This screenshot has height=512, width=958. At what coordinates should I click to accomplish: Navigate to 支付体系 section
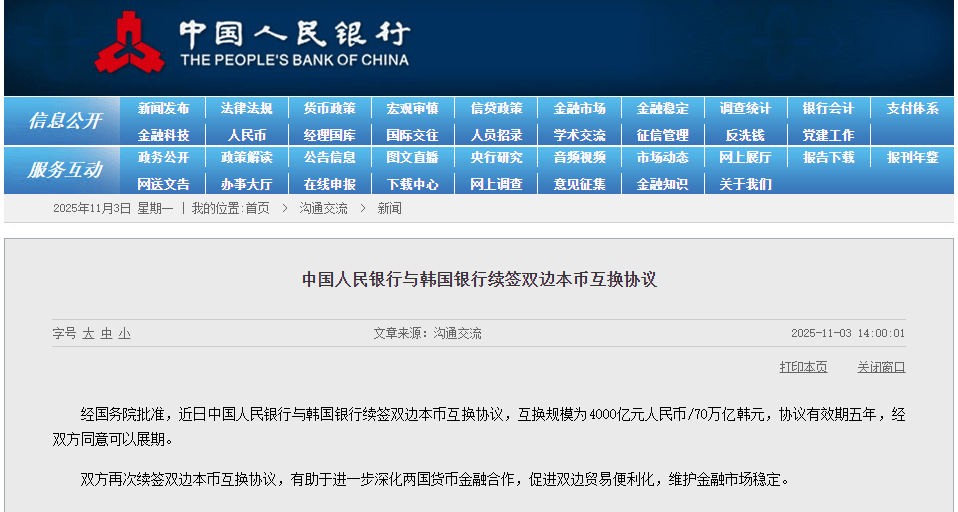[x=912, y=109]
